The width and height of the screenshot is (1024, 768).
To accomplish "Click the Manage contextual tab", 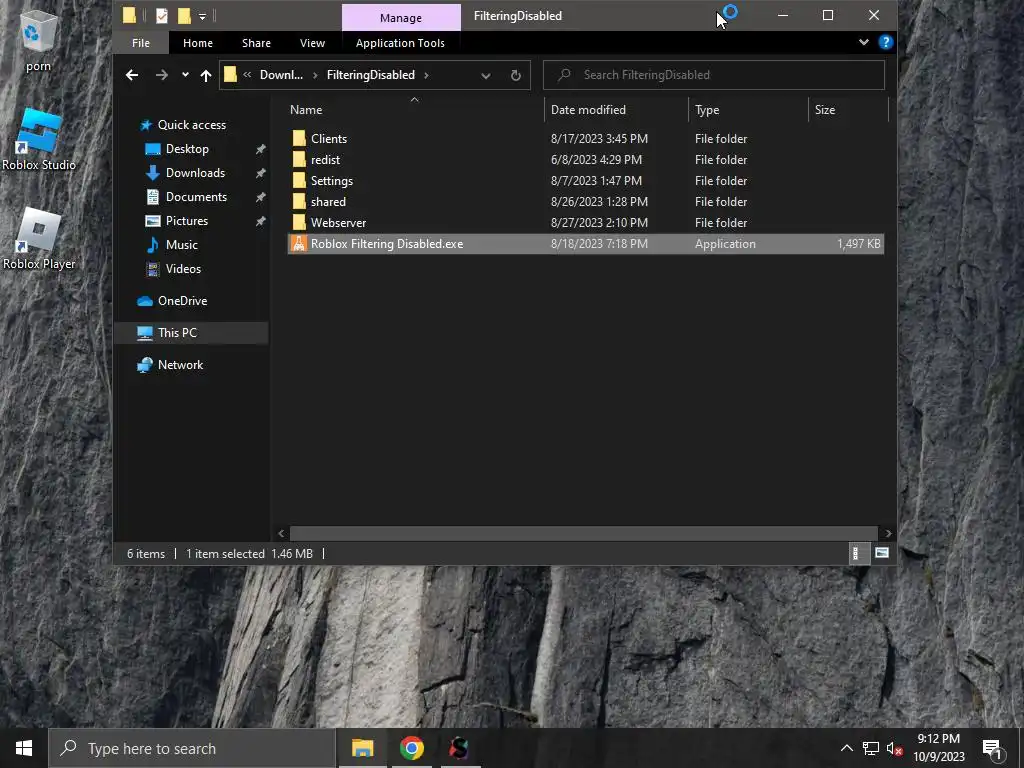I will [401, 18].
